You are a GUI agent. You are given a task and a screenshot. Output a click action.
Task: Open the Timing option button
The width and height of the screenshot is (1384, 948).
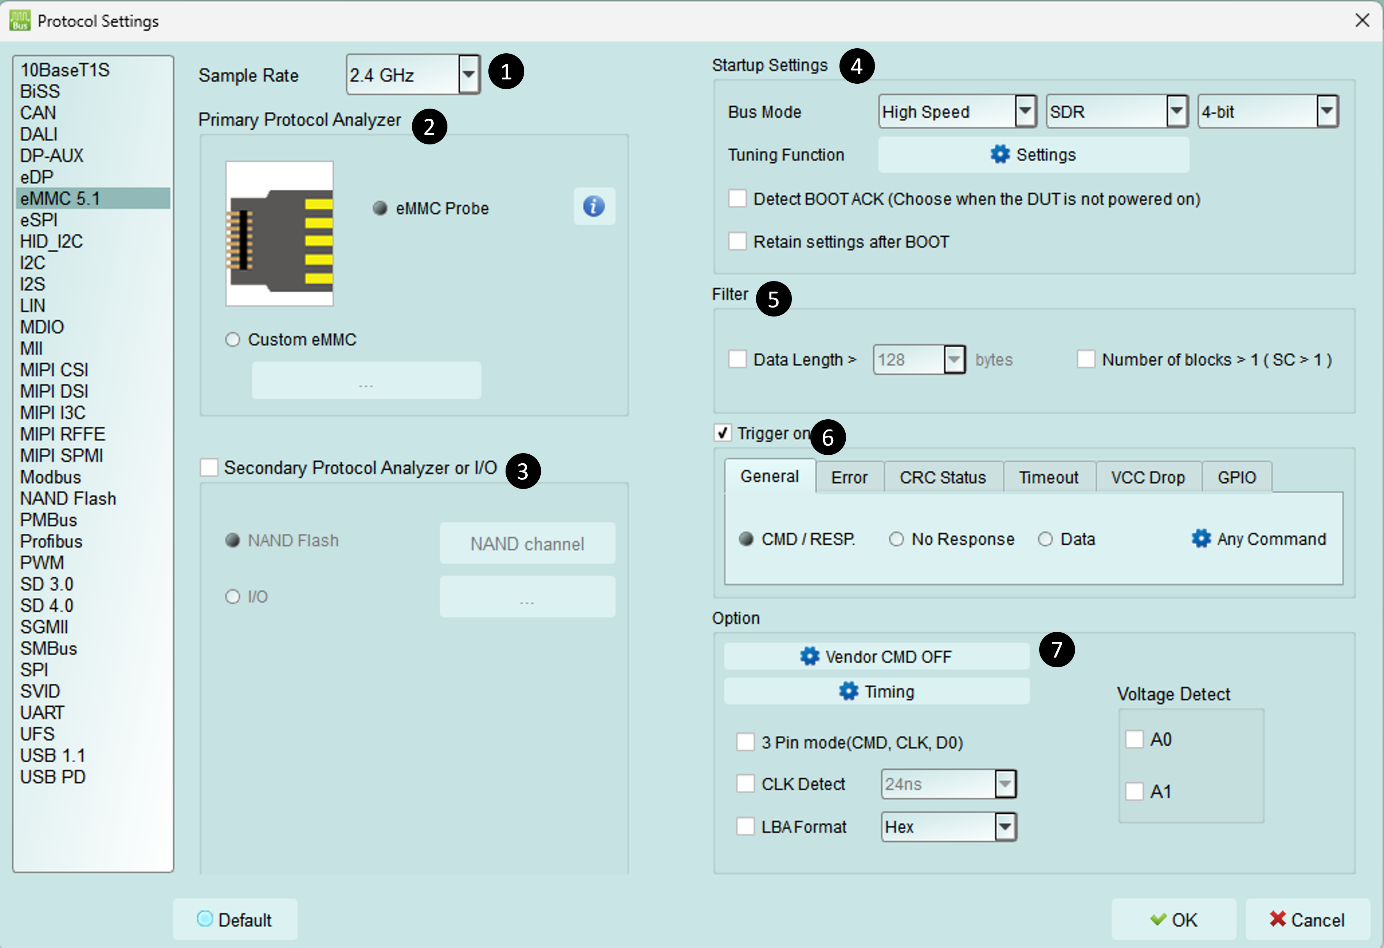pos(876,691)
